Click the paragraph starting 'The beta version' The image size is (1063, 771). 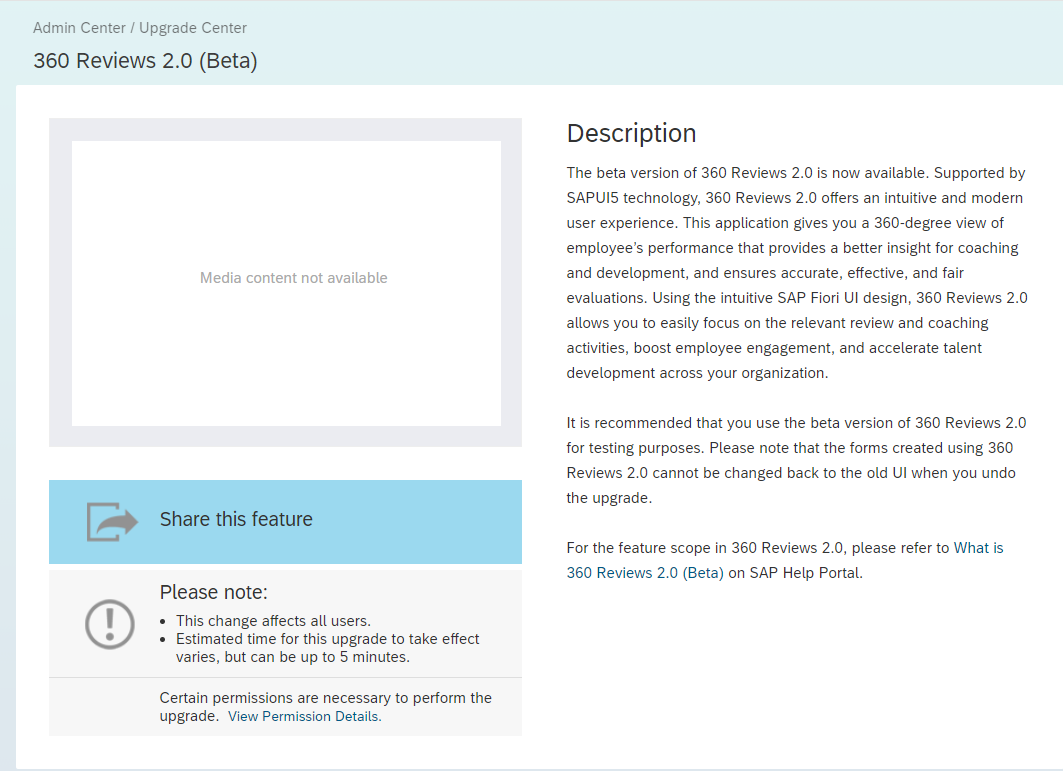coord(797,273)
